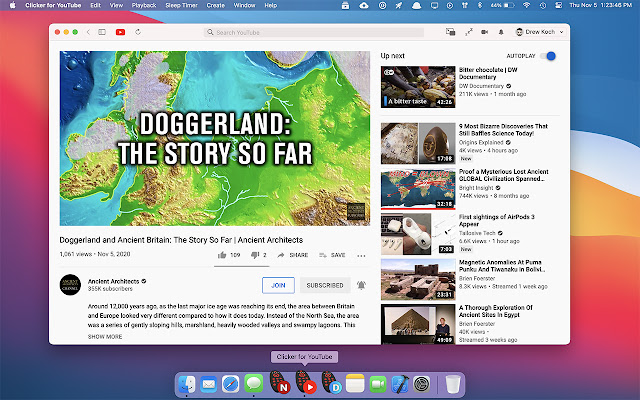Toggle the sidebar icon in toolbar
The height and width of the screenshot is (400, 640).
click(x=102, y=32)
